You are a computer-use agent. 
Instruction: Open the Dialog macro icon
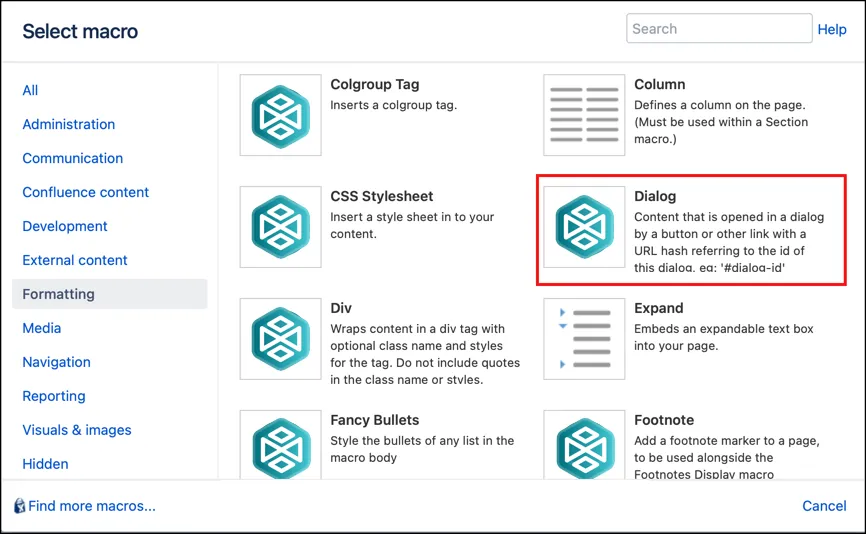(x=584, y=227)
